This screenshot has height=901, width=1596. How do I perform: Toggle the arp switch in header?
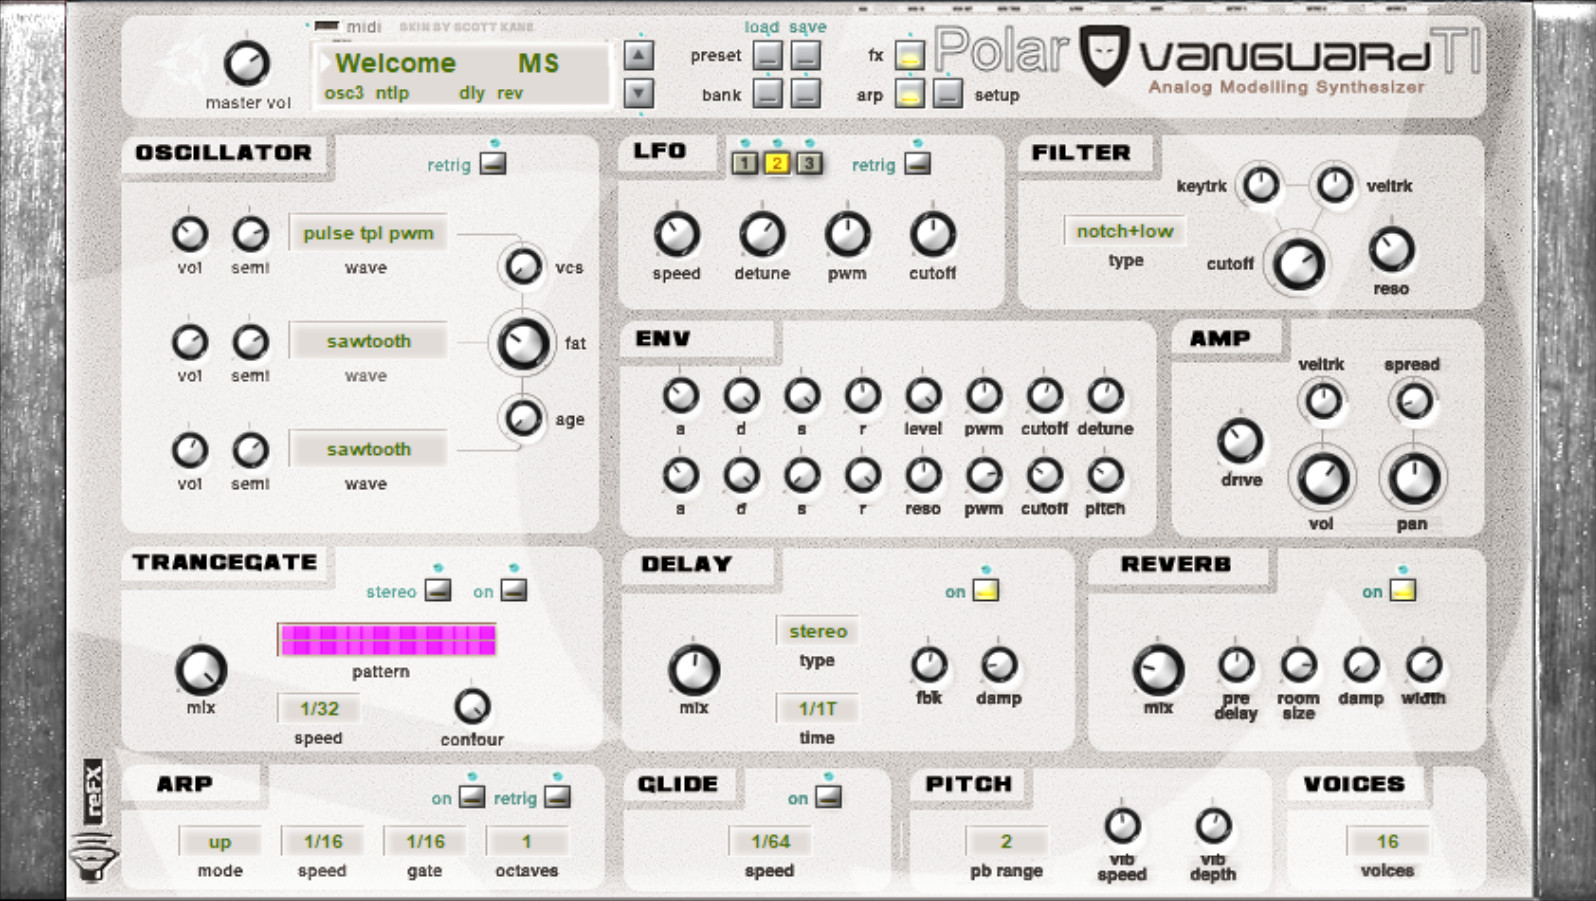pyautogui.click(x=909, y=94)
